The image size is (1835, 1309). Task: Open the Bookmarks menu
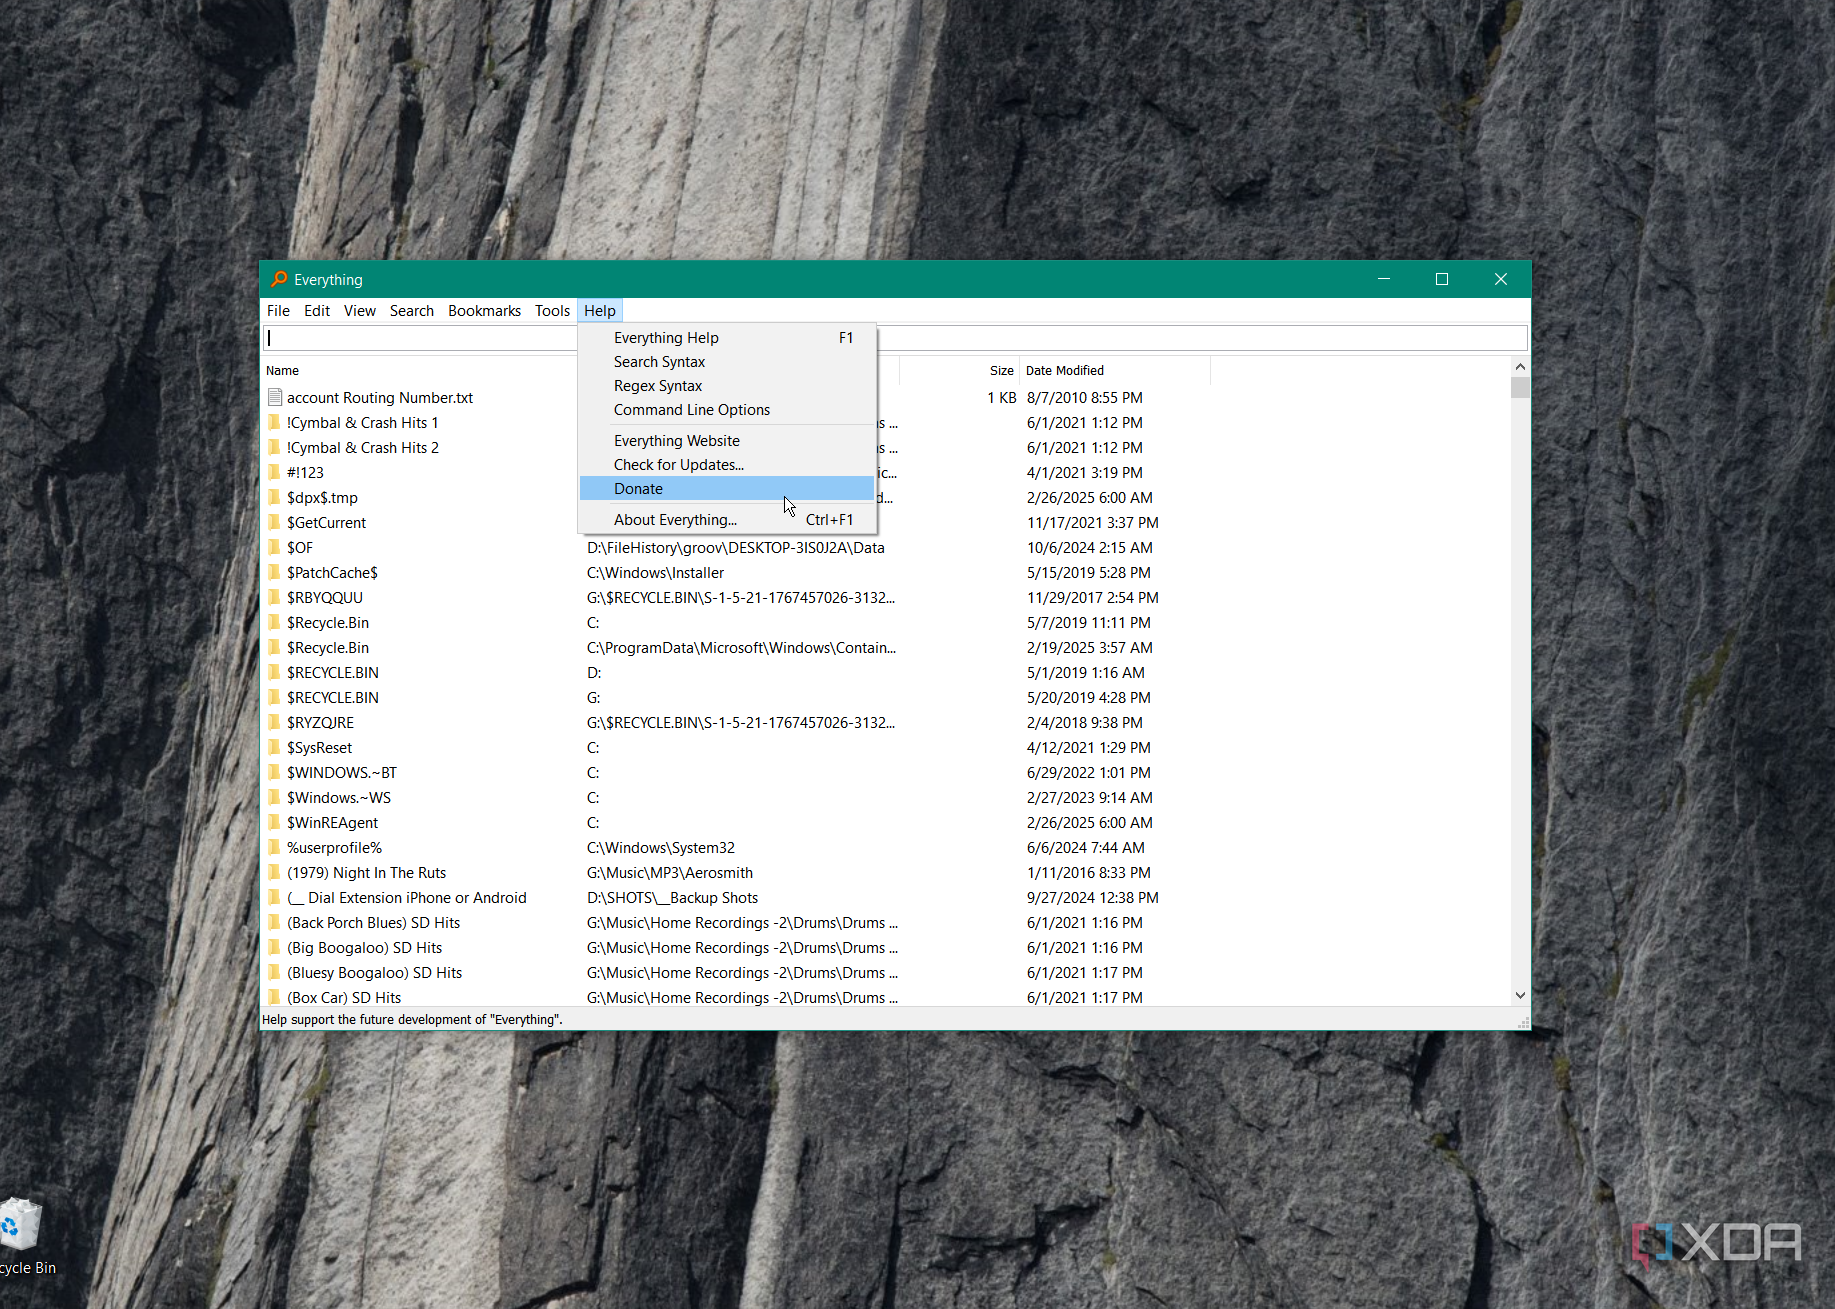tap(484, 311)
